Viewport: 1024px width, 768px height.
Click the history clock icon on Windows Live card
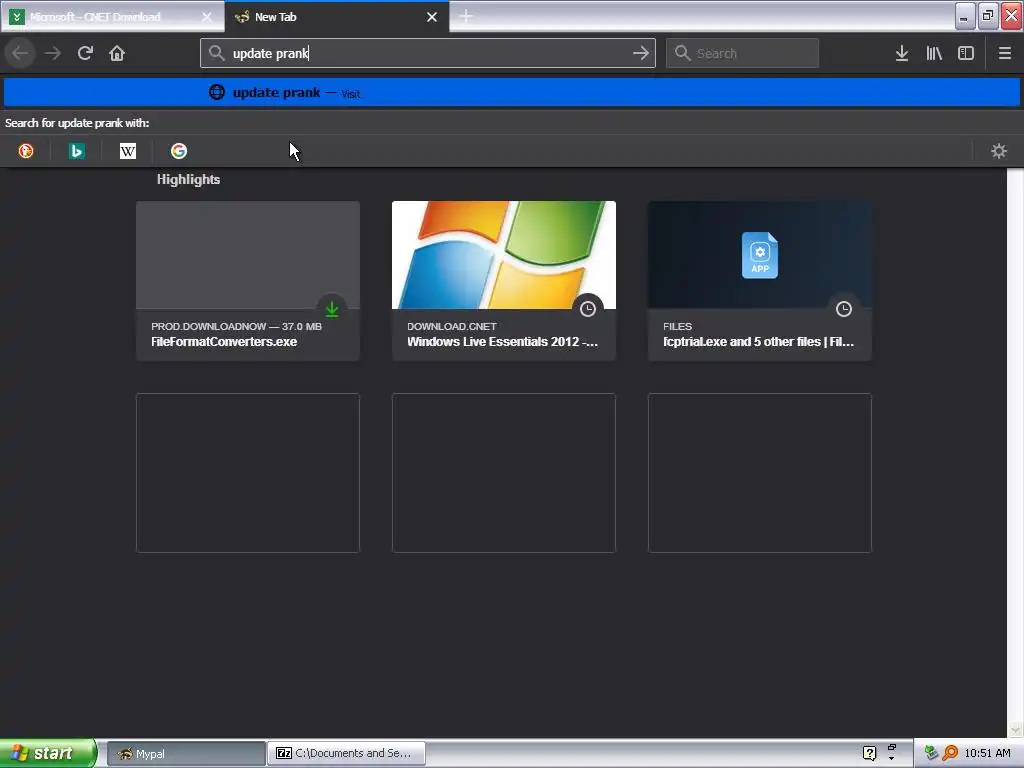point(588,309)
